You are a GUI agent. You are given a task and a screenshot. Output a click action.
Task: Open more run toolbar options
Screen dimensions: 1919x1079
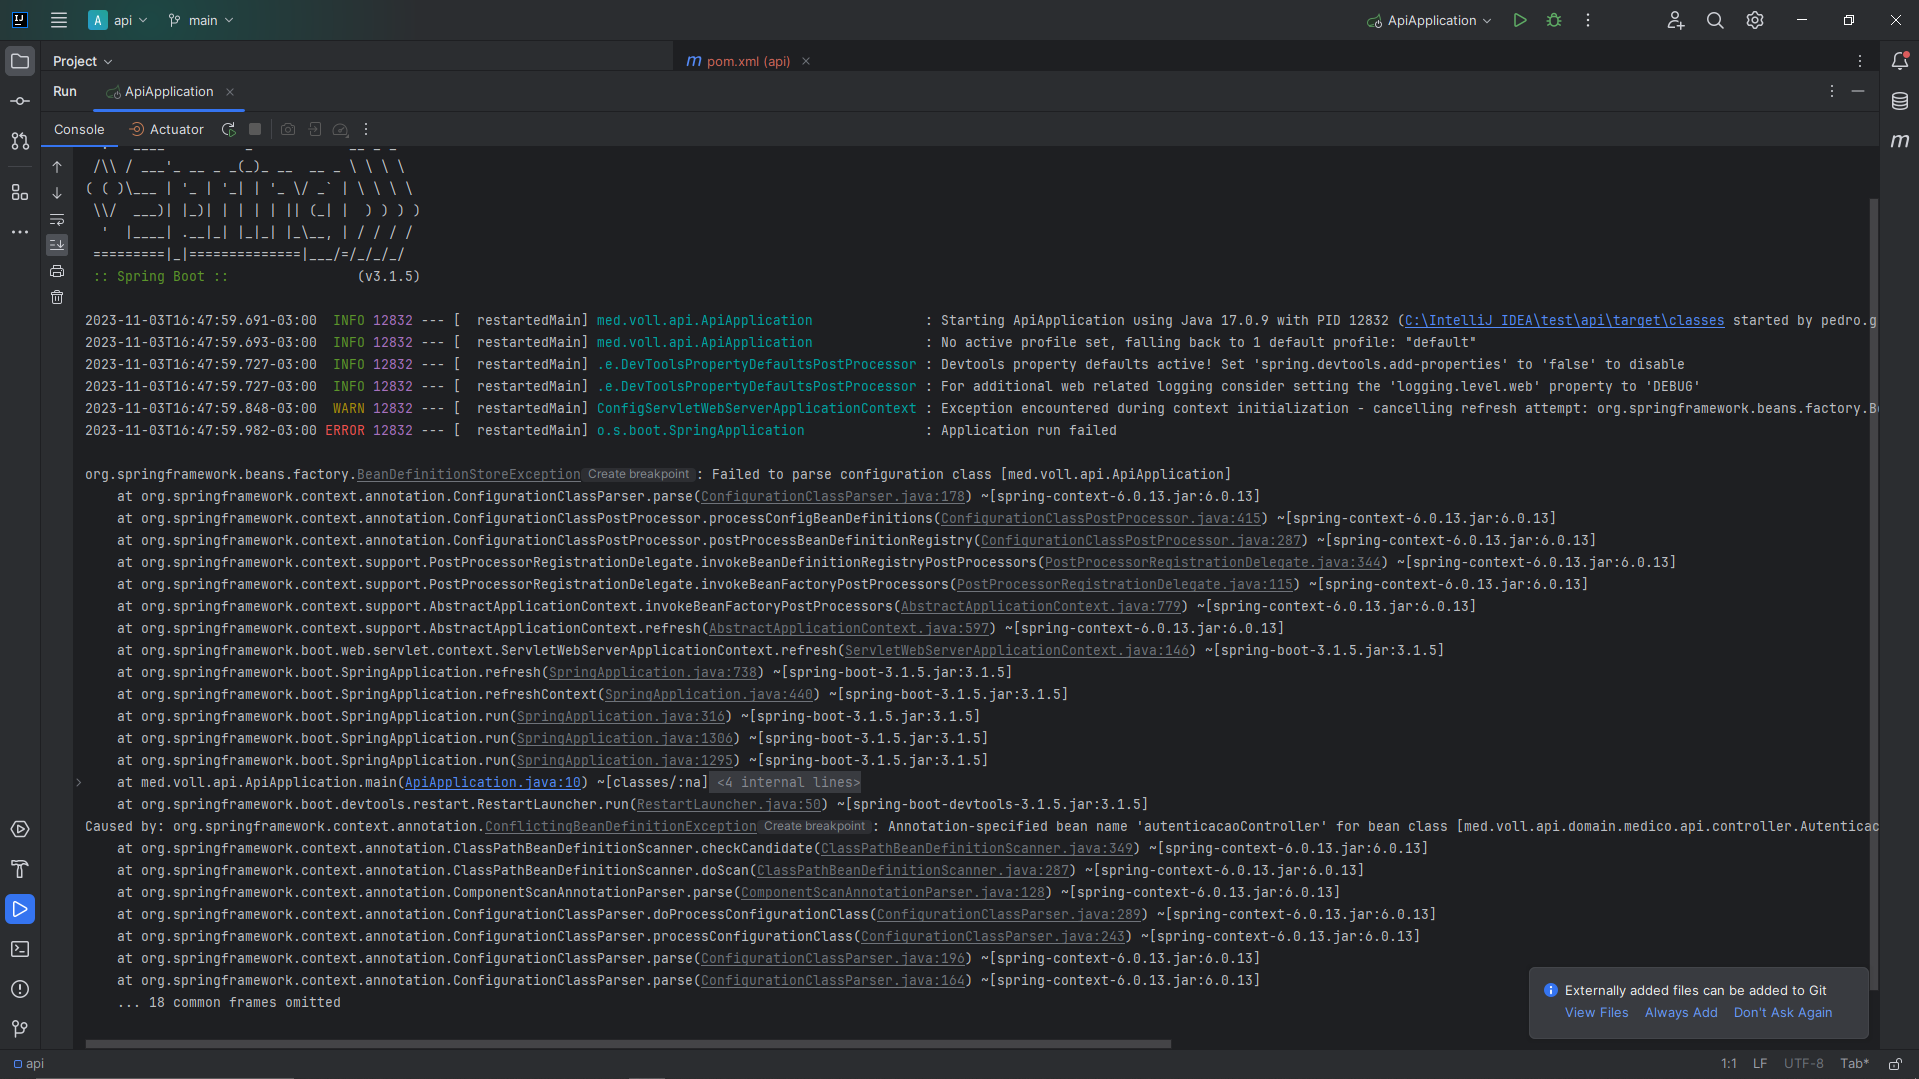(366, 129)
